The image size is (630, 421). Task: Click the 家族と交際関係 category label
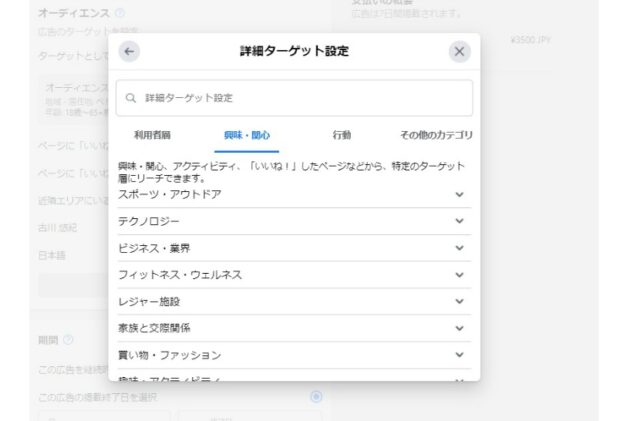tap(155, 328)
